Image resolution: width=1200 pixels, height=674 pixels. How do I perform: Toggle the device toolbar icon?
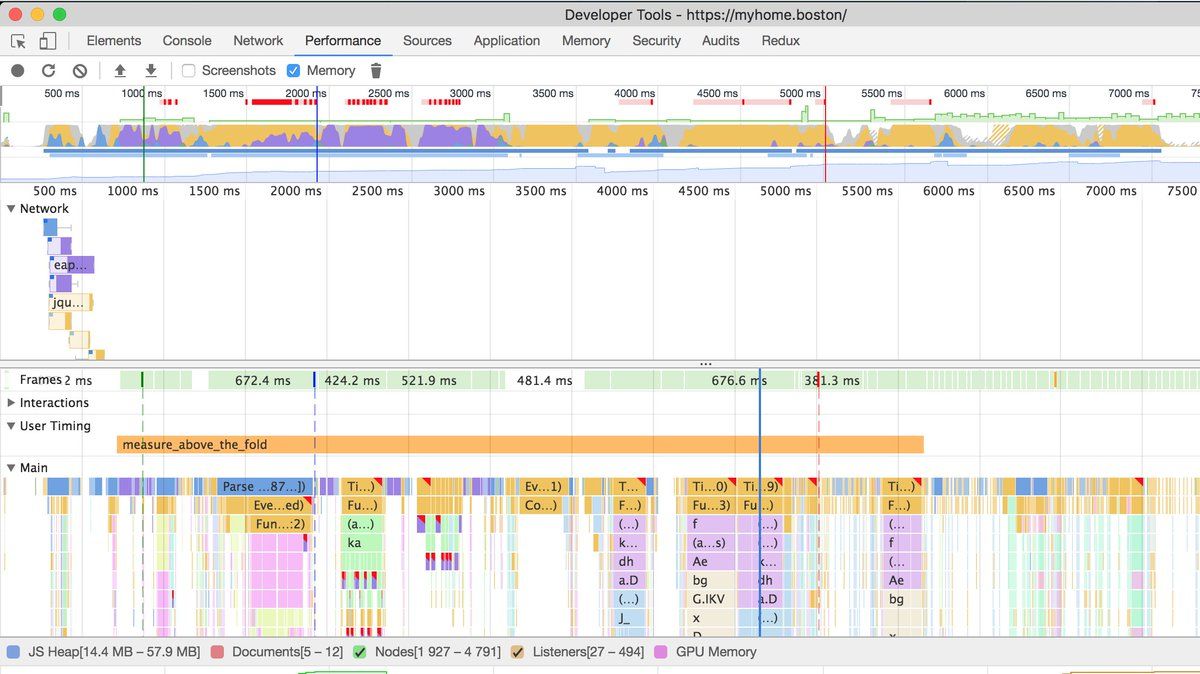click(47, 41)
